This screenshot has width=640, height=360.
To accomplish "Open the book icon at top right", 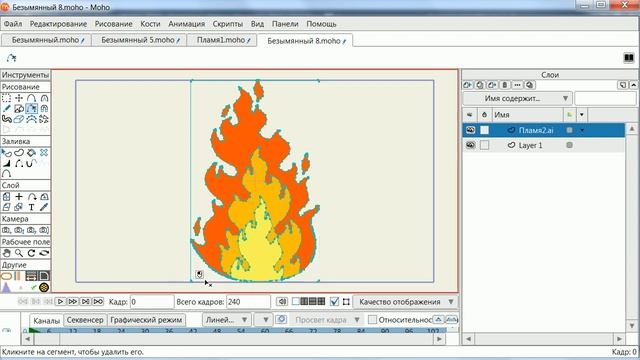I will click(x=629, y=58).
